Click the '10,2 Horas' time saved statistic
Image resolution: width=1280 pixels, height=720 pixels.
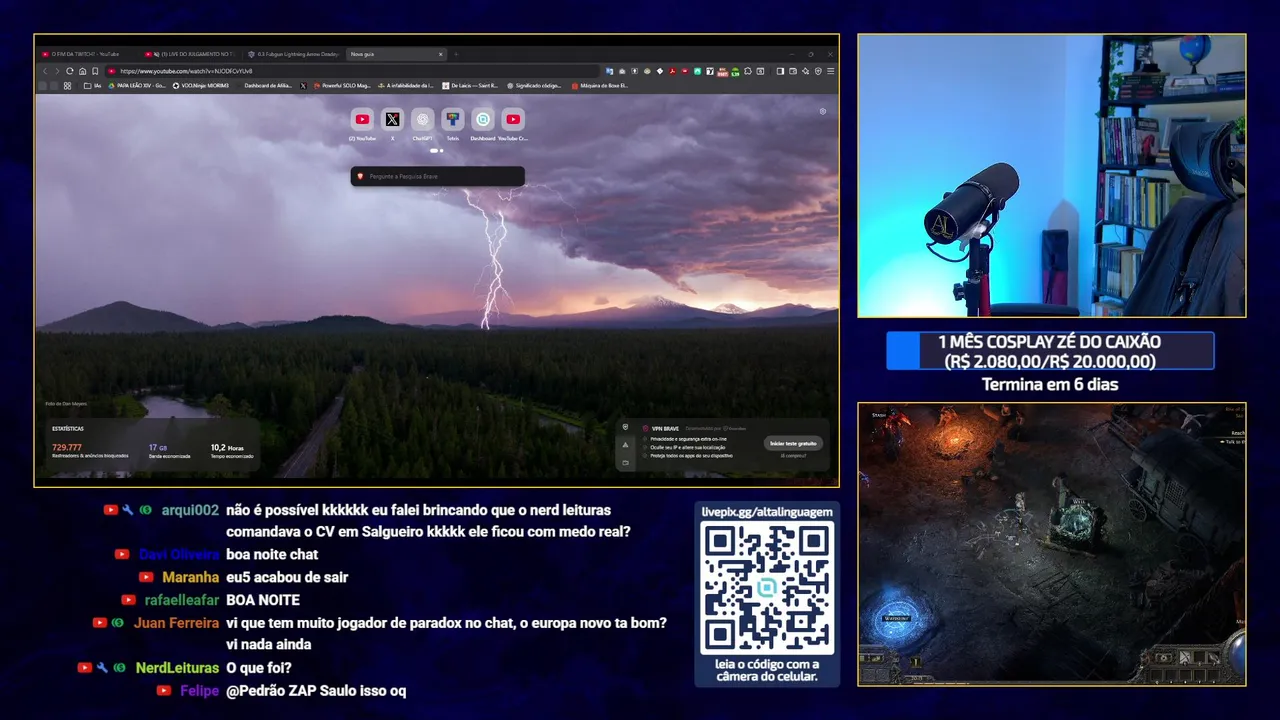click(x=226, y=447)
